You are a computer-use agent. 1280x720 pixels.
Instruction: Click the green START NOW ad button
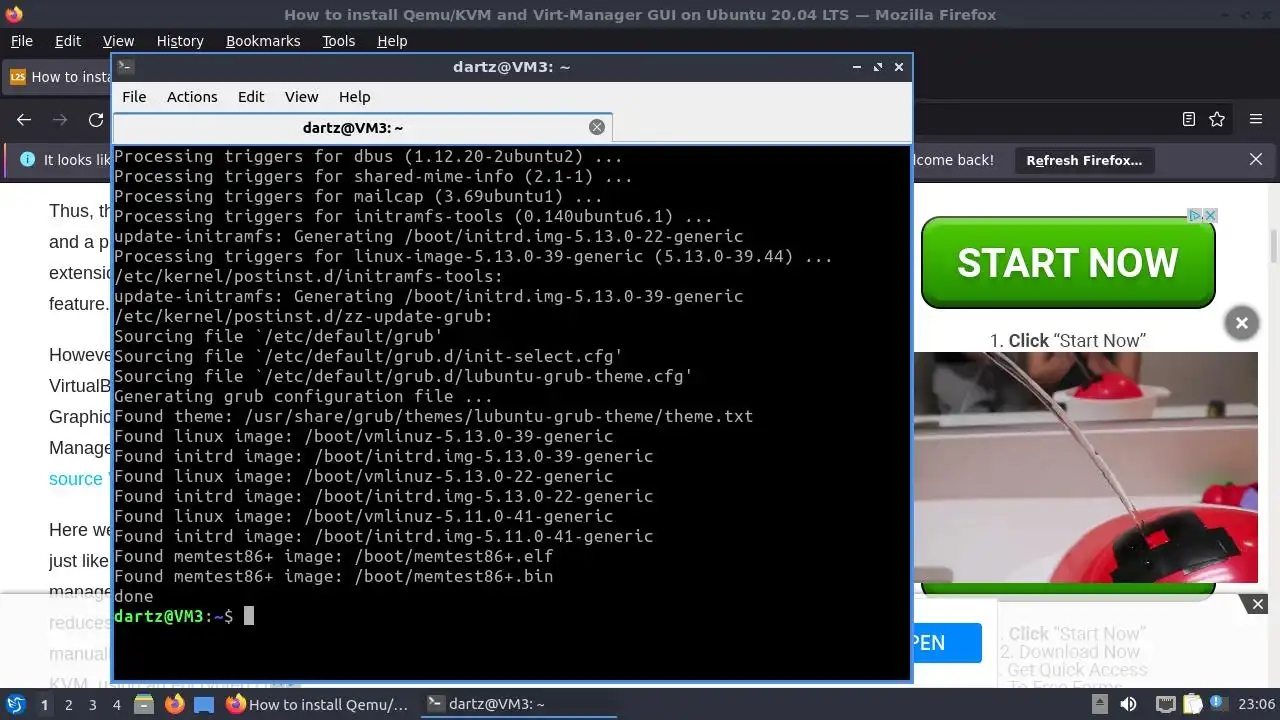point(1068,263)
